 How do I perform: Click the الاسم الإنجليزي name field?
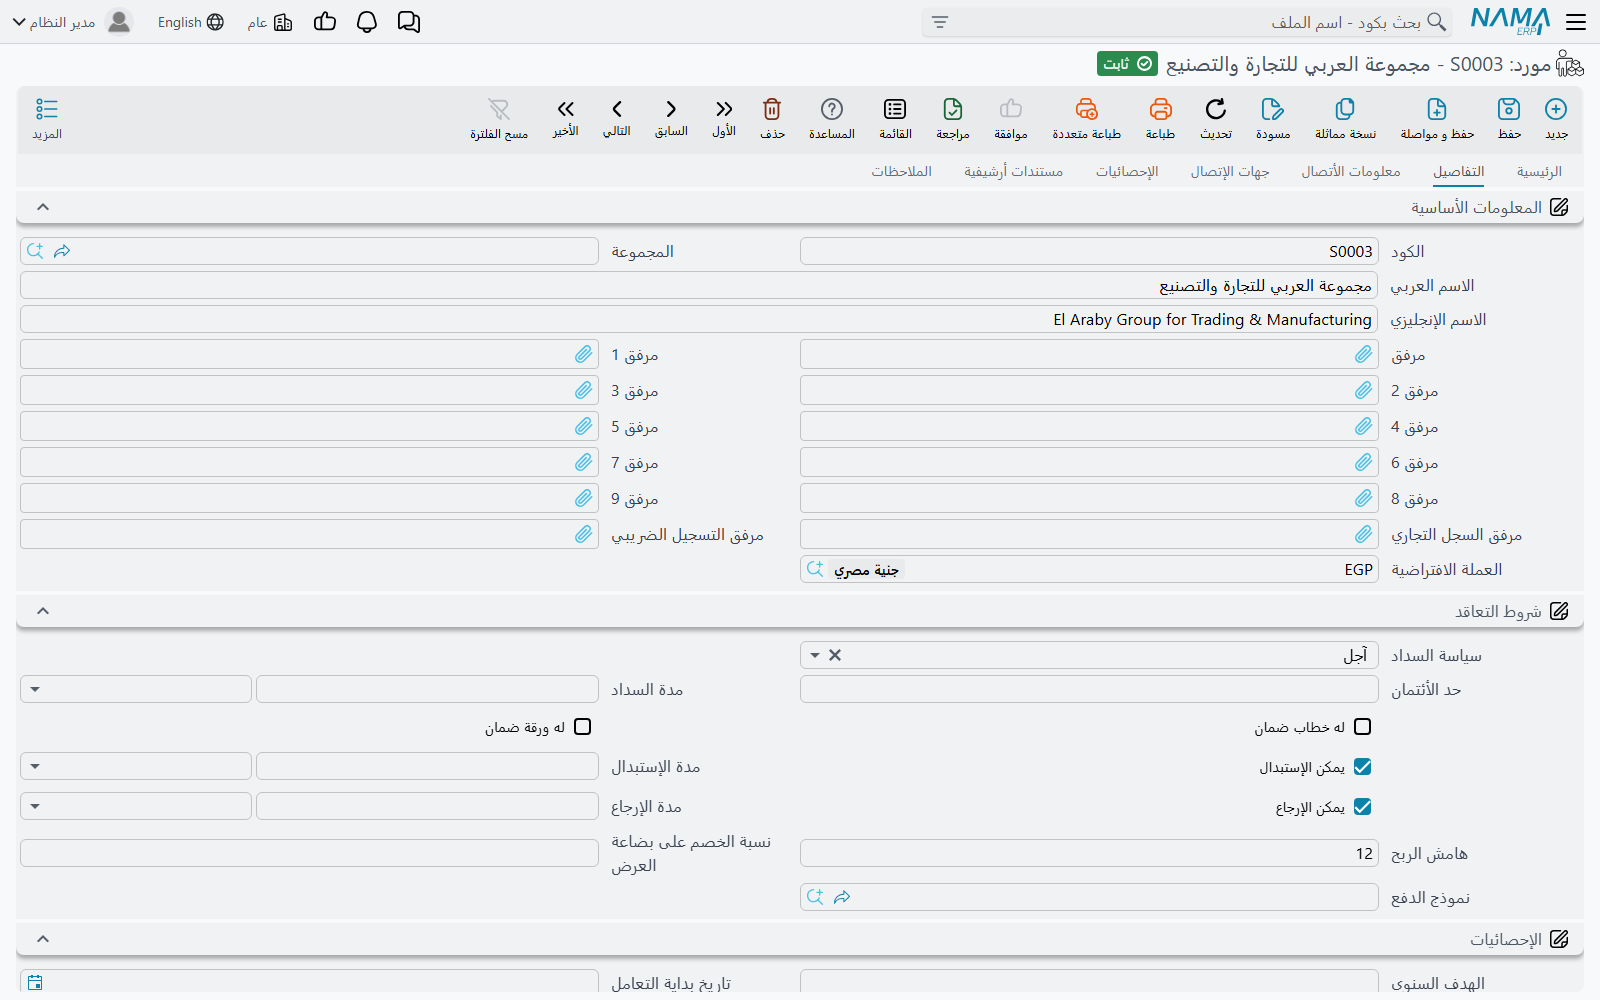pos(699,319)
